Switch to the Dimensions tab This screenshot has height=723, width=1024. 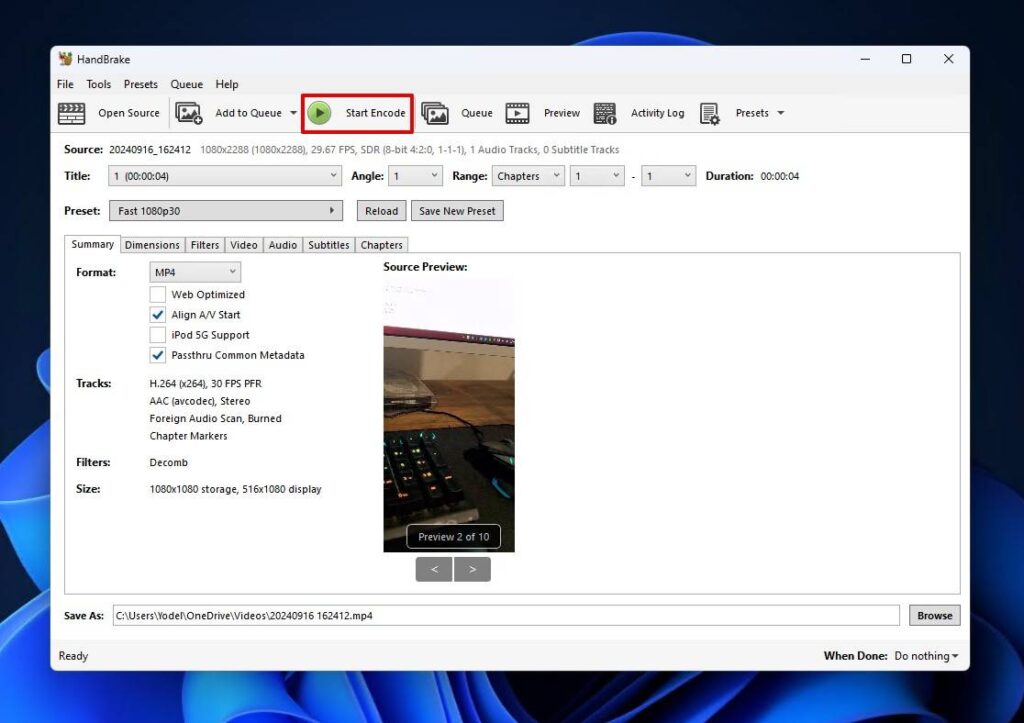pos(152,244)
